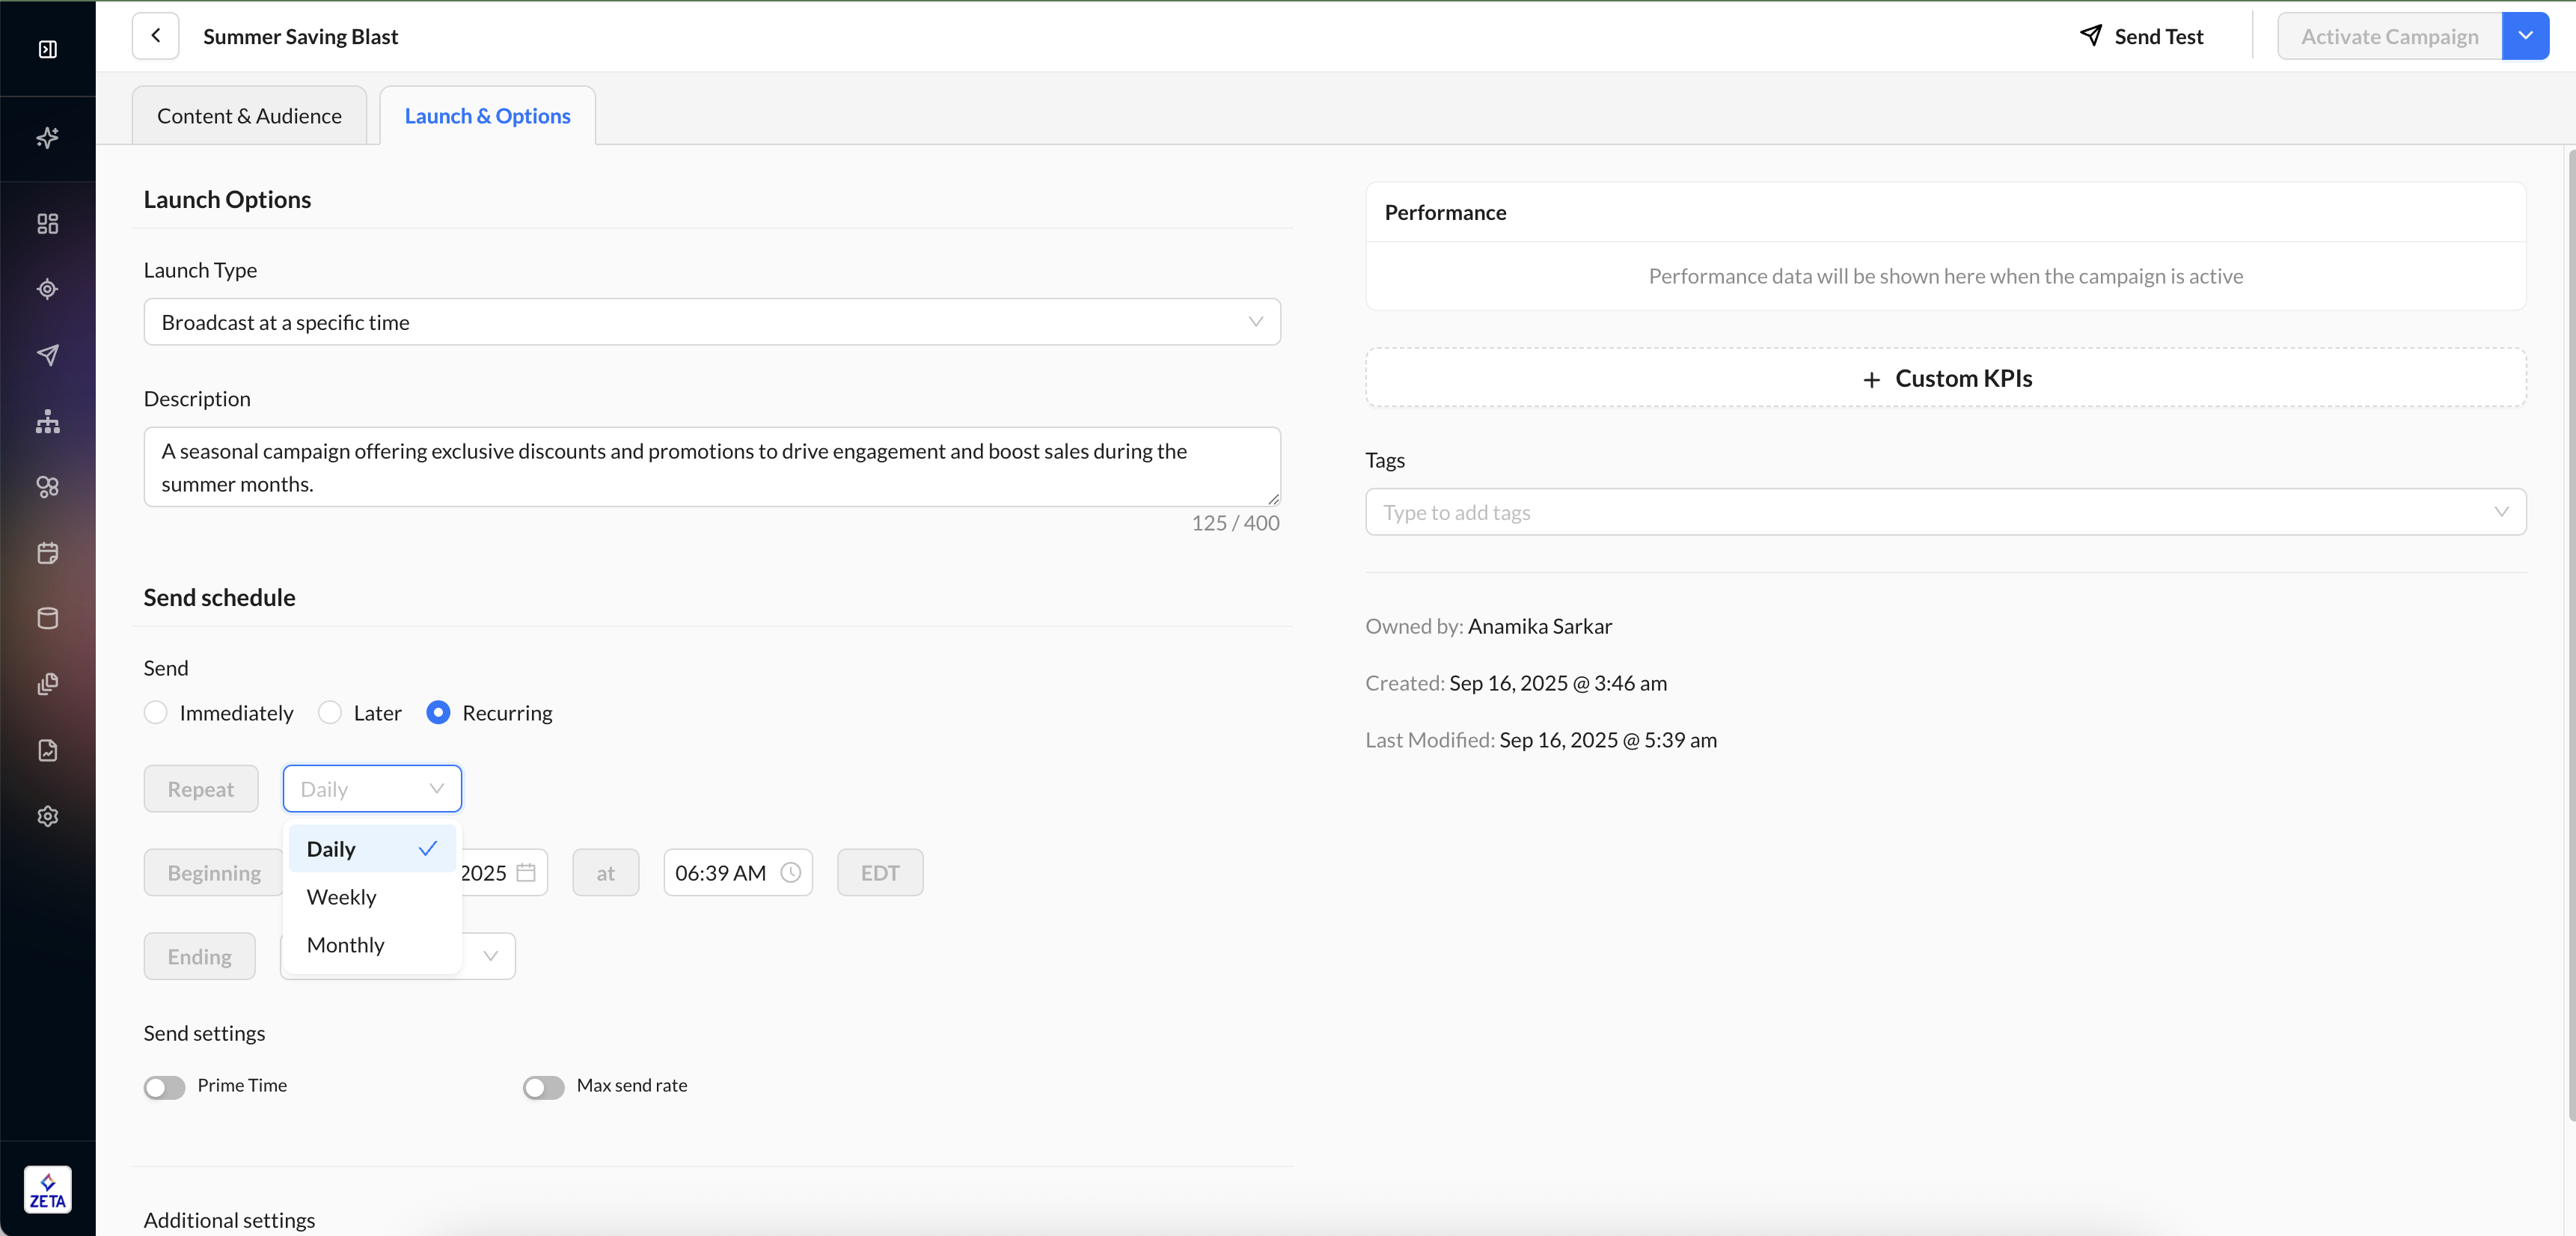Enable the Prime Time toggle
Screen dimensions: 2576x1236
(165, 1087)
